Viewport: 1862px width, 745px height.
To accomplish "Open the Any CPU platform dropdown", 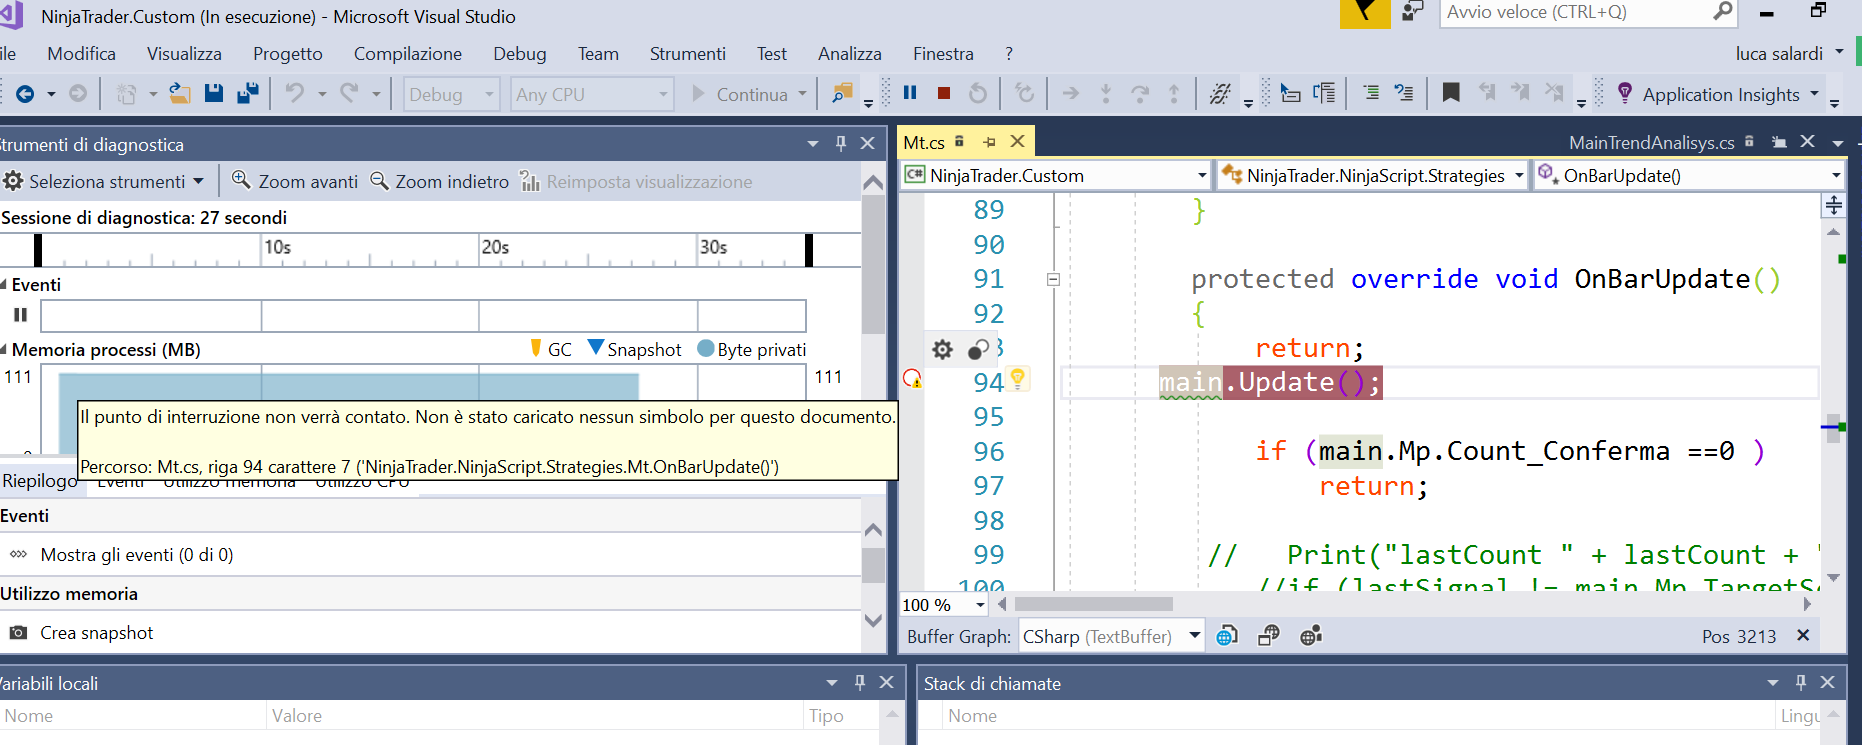I will 591,94.
